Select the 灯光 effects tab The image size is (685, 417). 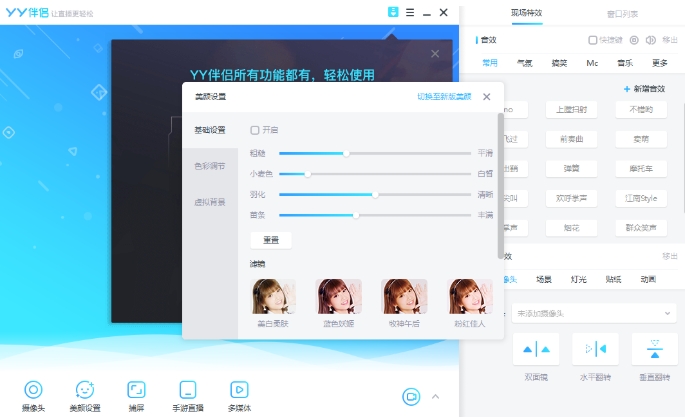(x=578, y=279)
